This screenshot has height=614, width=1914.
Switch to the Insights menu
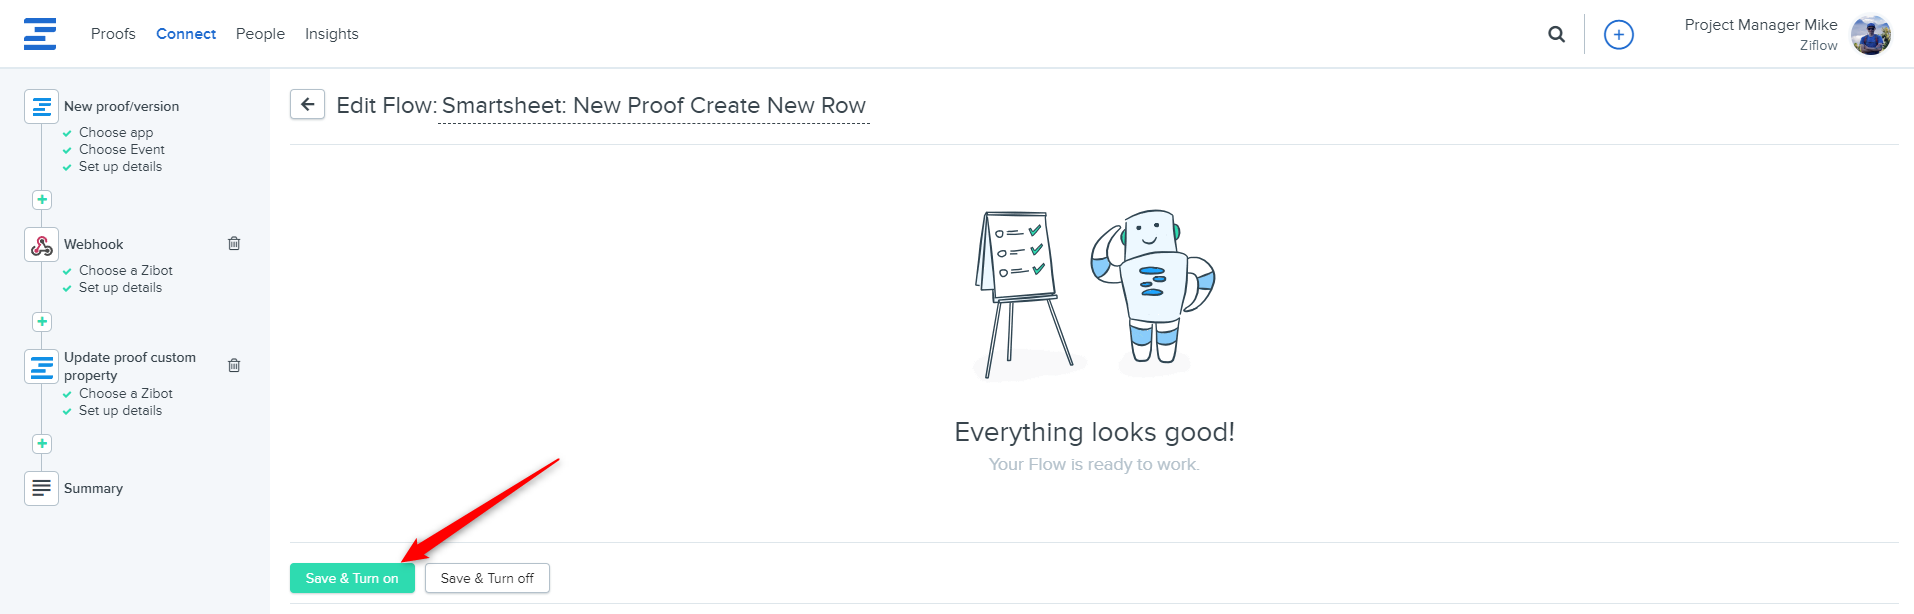(x=332, y=34)
